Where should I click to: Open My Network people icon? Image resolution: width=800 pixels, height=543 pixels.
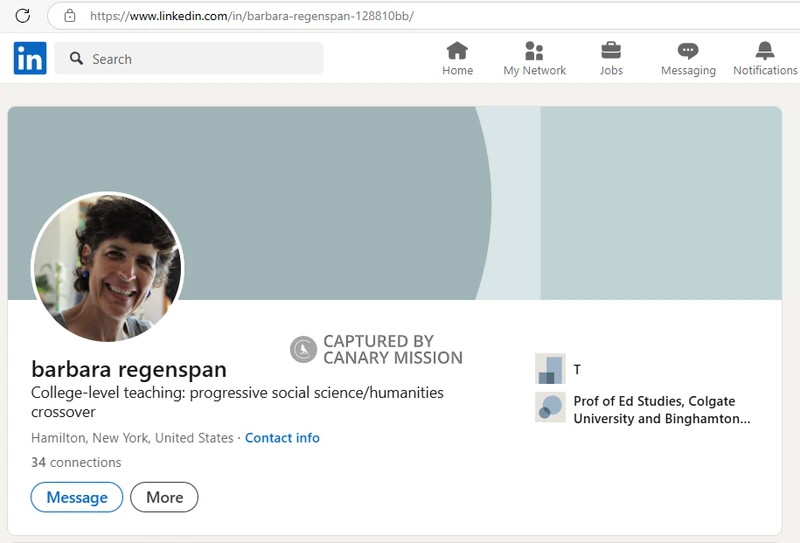coord(534,51)
